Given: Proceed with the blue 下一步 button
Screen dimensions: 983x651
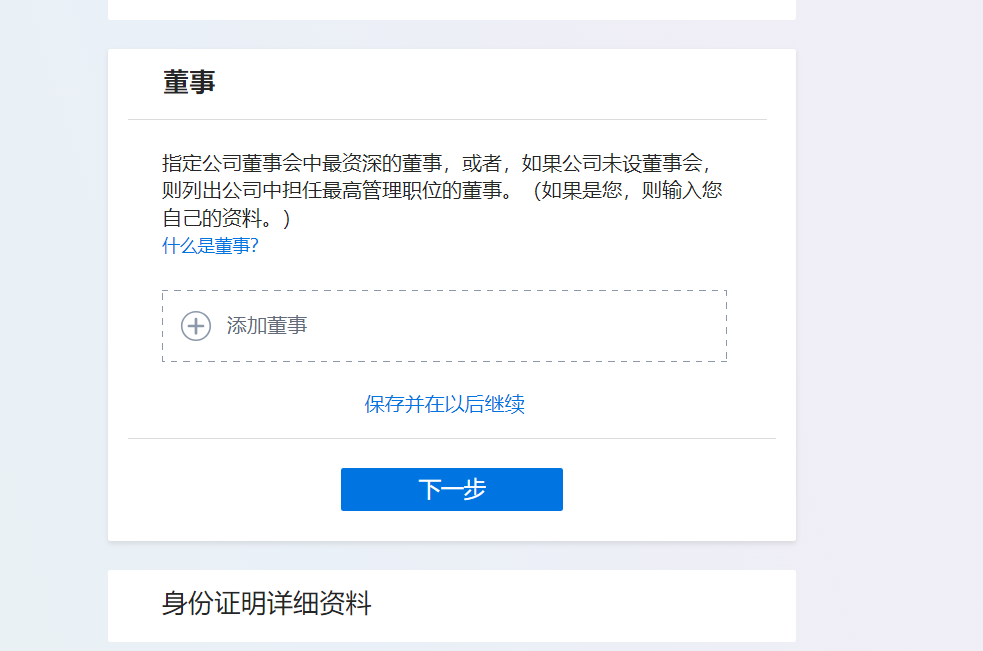Looking at the screenshot, I should pyautogui.click(x=452, y=489).
